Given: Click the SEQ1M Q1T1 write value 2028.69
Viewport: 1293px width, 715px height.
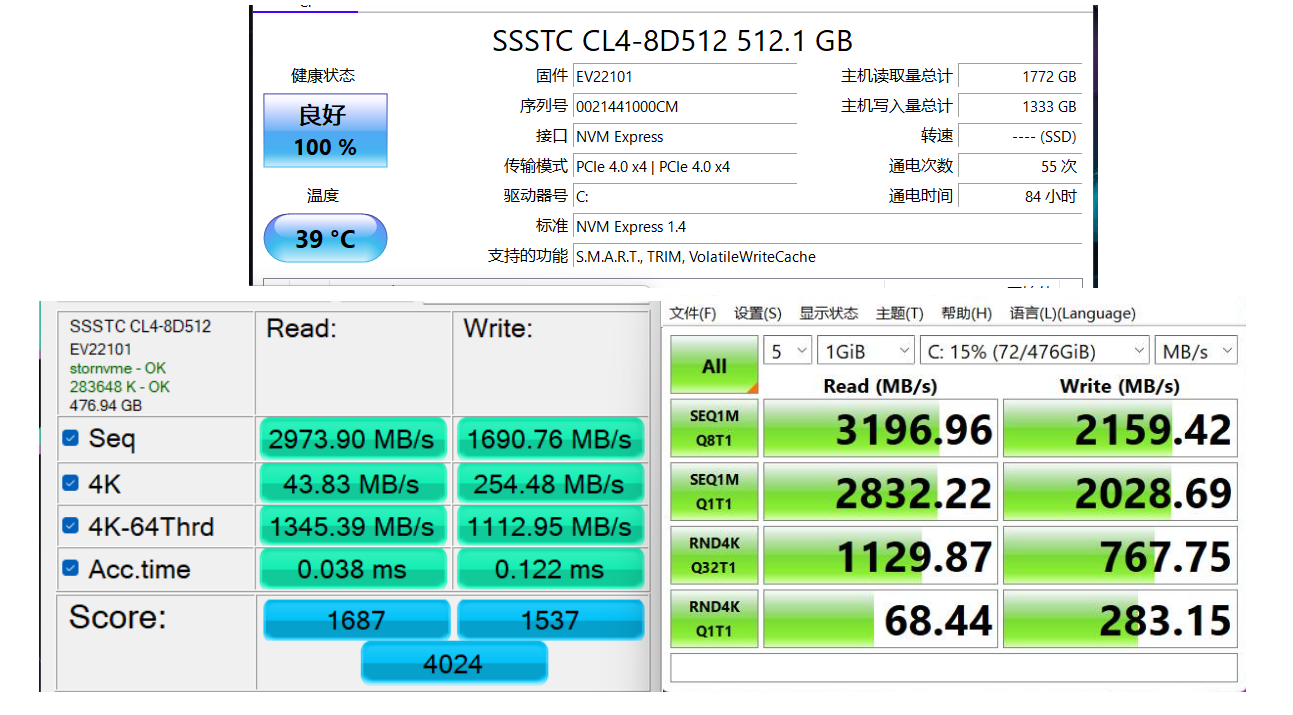Looking at the screenshot, I should 1120,492.
